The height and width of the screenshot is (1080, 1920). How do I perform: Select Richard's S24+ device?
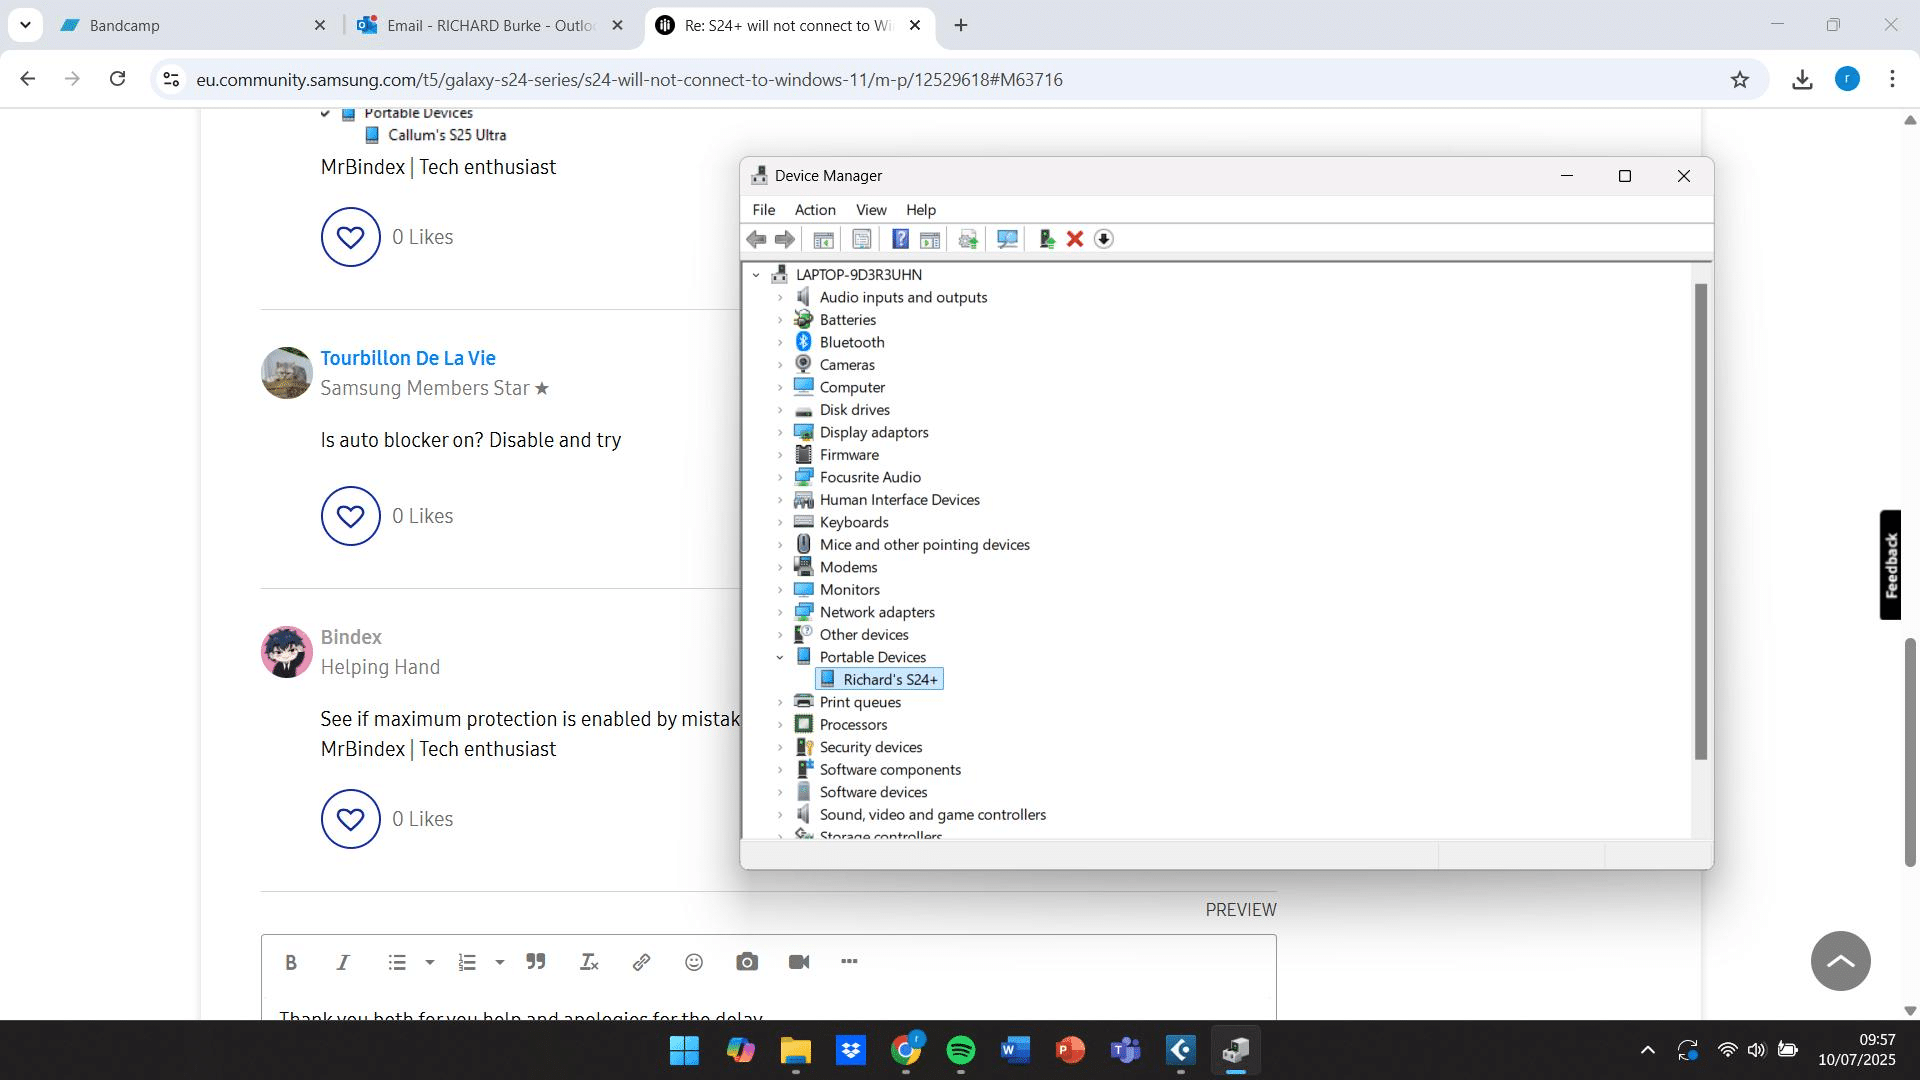[880, 680]
